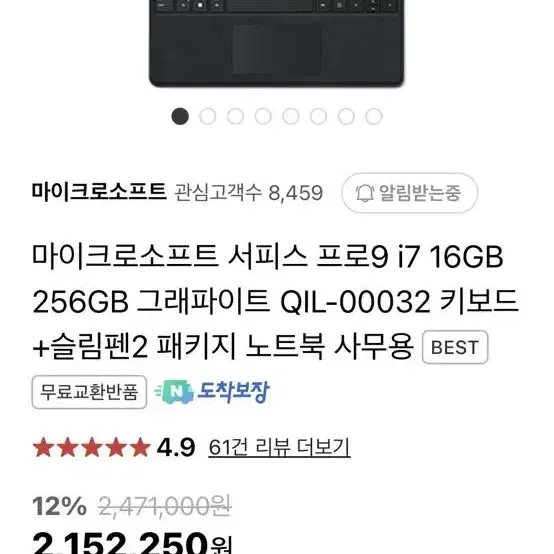Click the 무료교환반품 badge
The width and height of the screenshot is (554, 554).
pos(89,392)
